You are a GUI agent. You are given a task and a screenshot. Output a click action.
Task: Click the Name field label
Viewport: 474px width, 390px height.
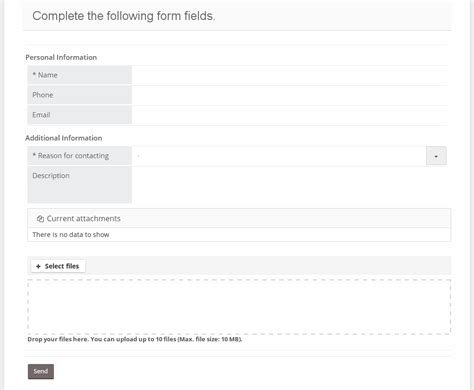[45, 75]
